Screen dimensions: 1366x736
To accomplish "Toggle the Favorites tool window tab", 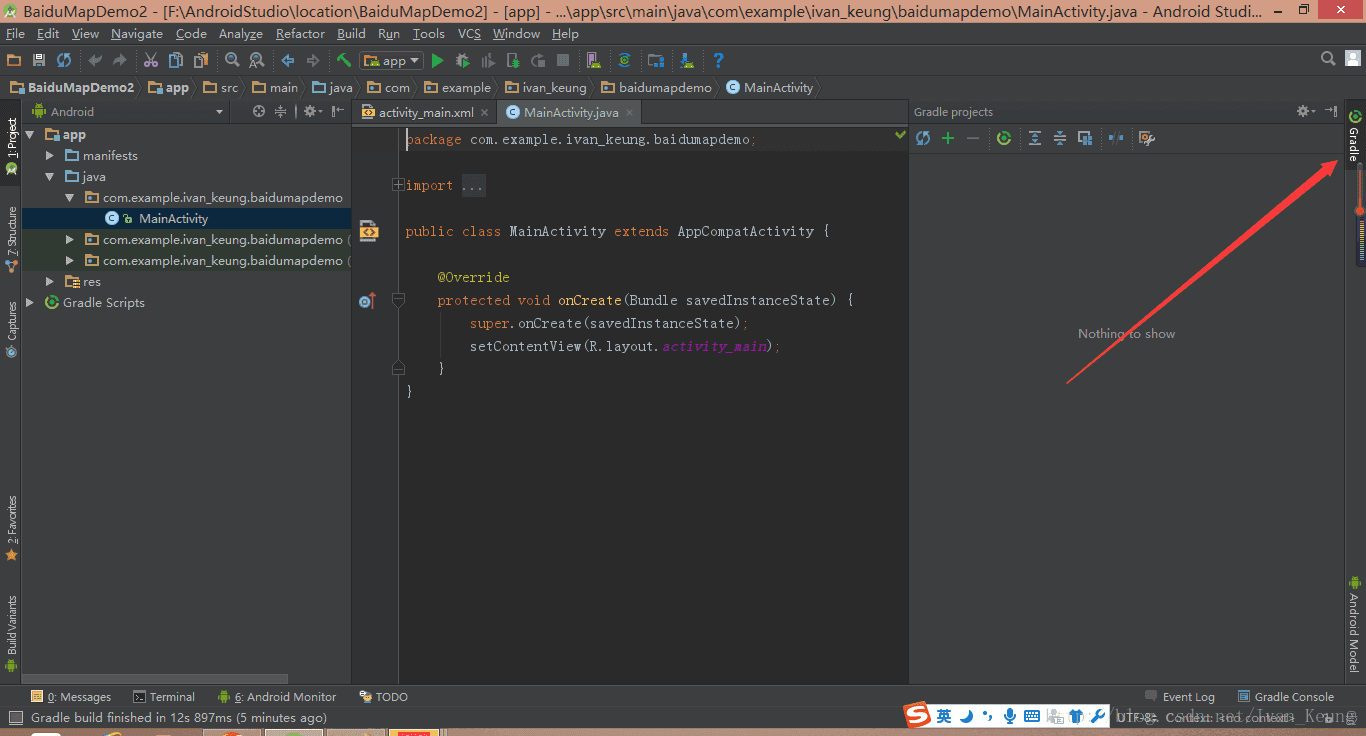I will pyautogui.click(x=11, y=527).
